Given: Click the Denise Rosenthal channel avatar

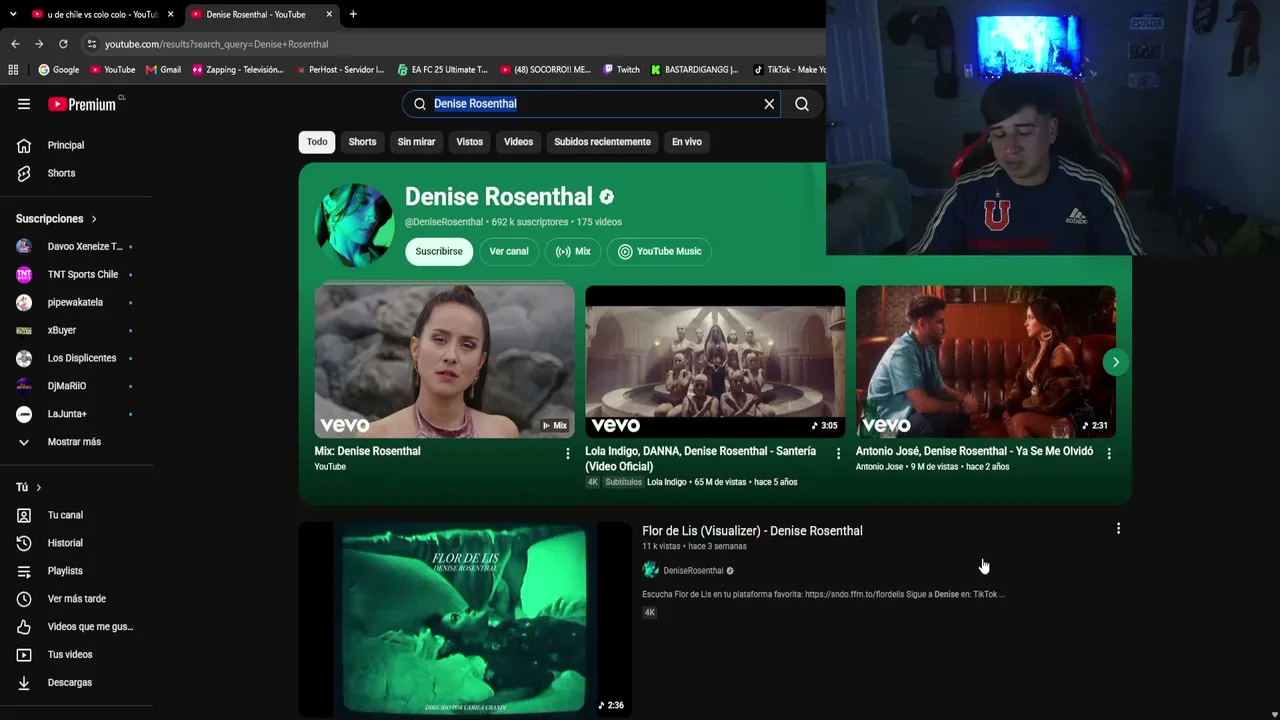Looking at the screenshot, I should click(x=354, y=224).
